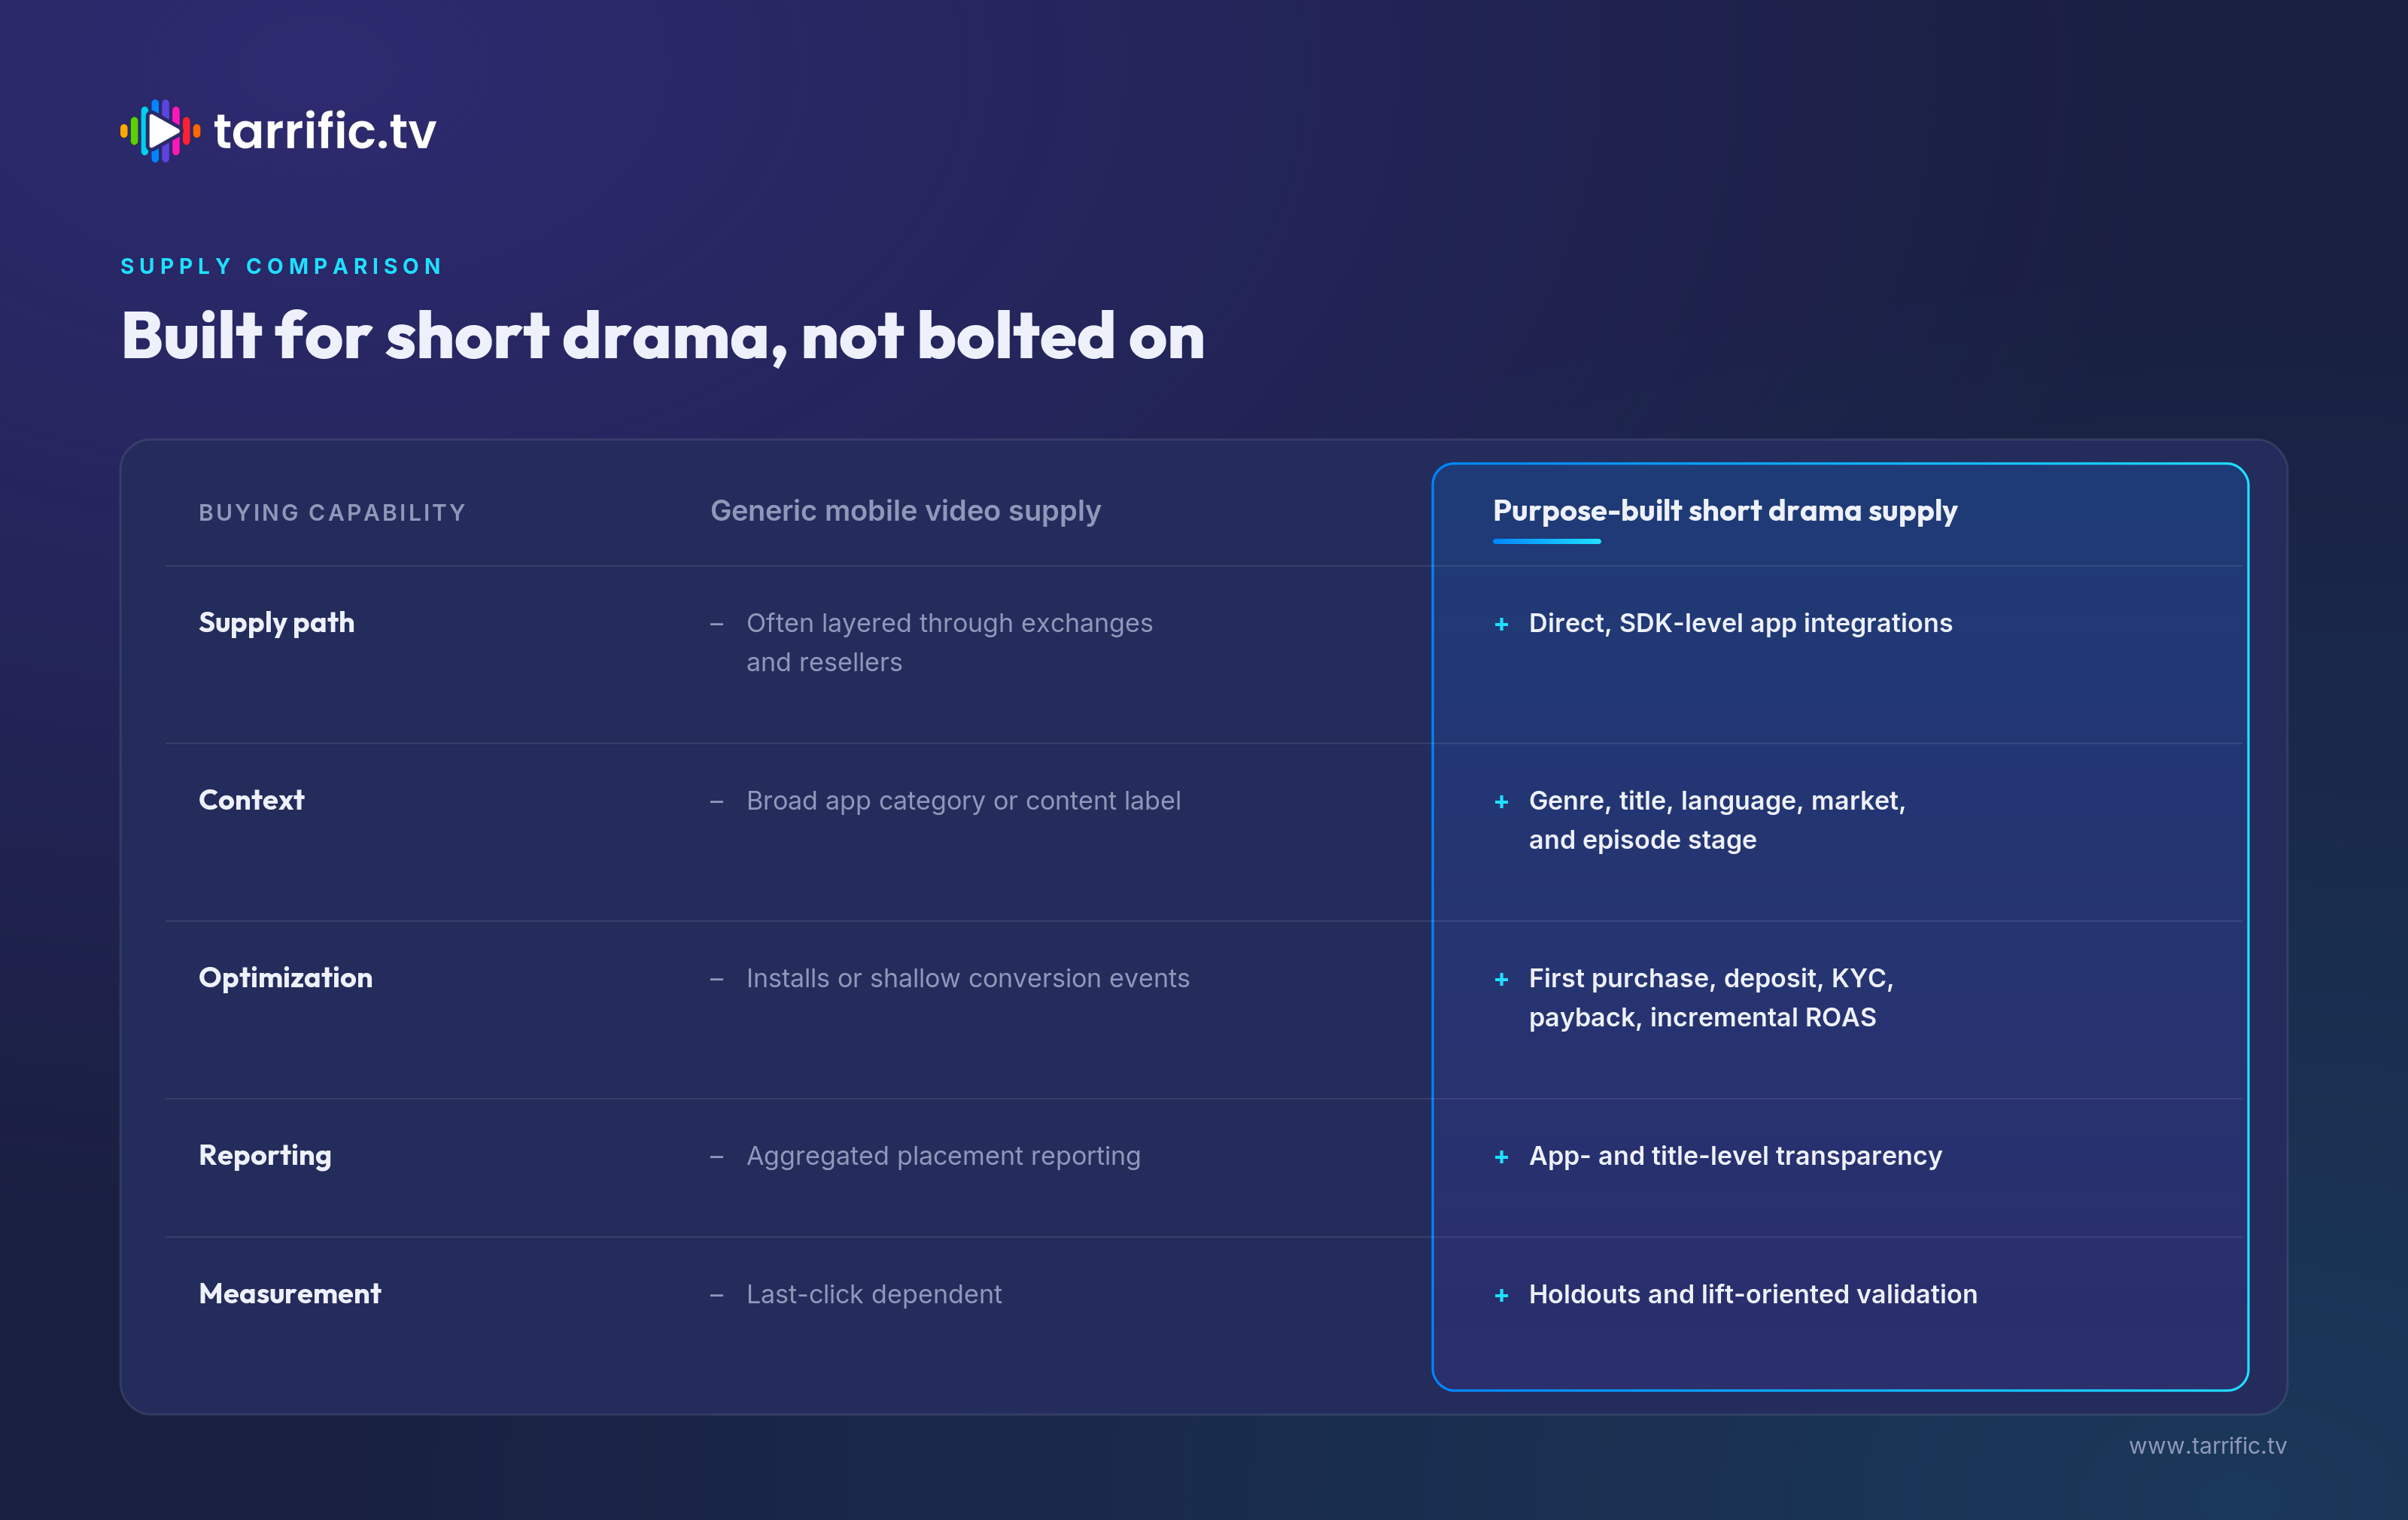The height and width of the screenshot is (1520, 2408).
Task: Select the Measurement row label
Action: (289, 1294)
